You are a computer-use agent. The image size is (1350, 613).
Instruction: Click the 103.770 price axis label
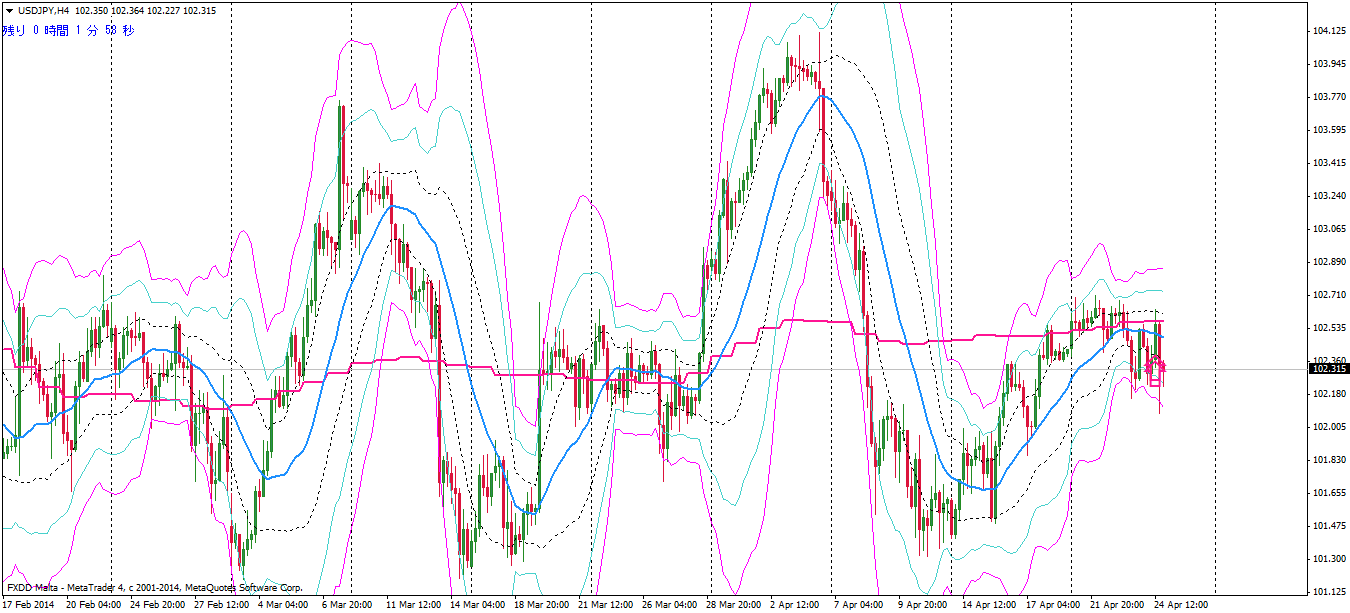pyautogui.click(x=1329, y=97)
